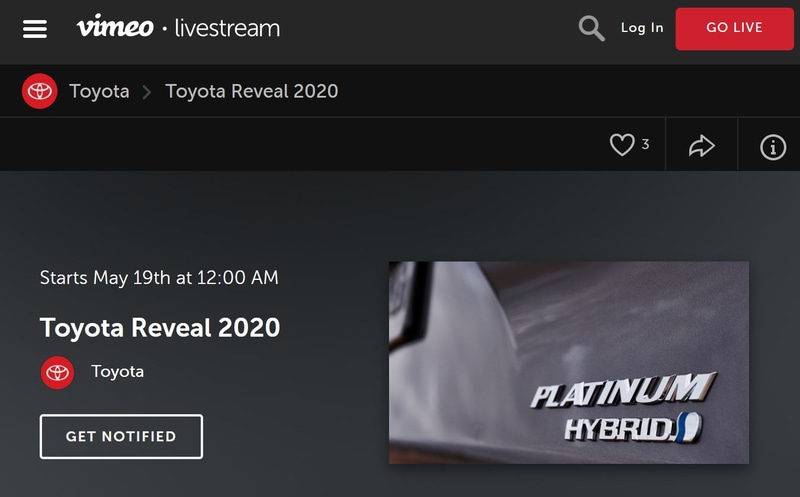Share the event via arrow icon

[x=702, y=146]
